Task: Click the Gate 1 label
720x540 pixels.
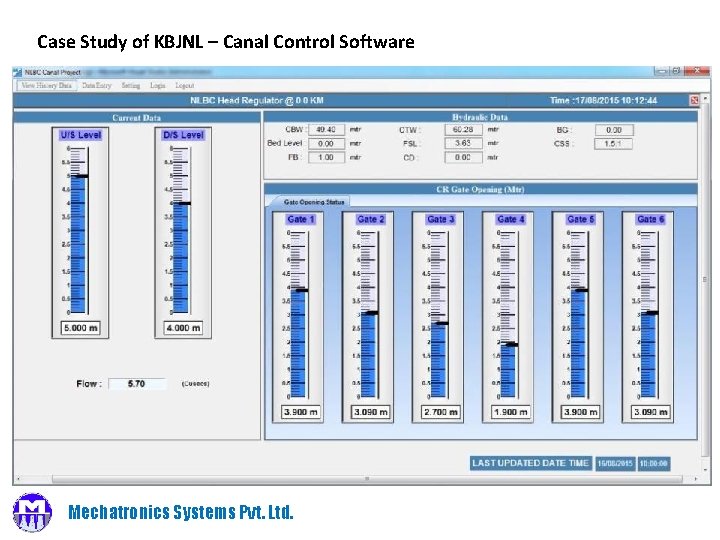Action: (301, 219)
